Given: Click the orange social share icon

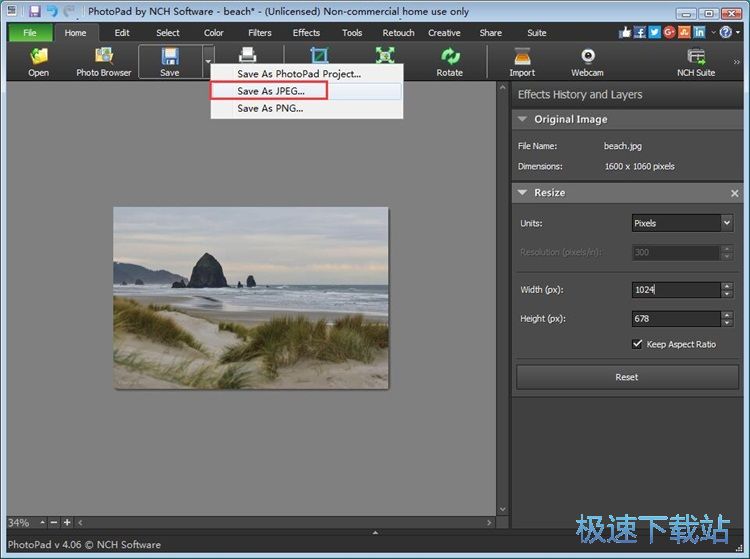Looking at the screenshot, I should (x=684, y=32).
